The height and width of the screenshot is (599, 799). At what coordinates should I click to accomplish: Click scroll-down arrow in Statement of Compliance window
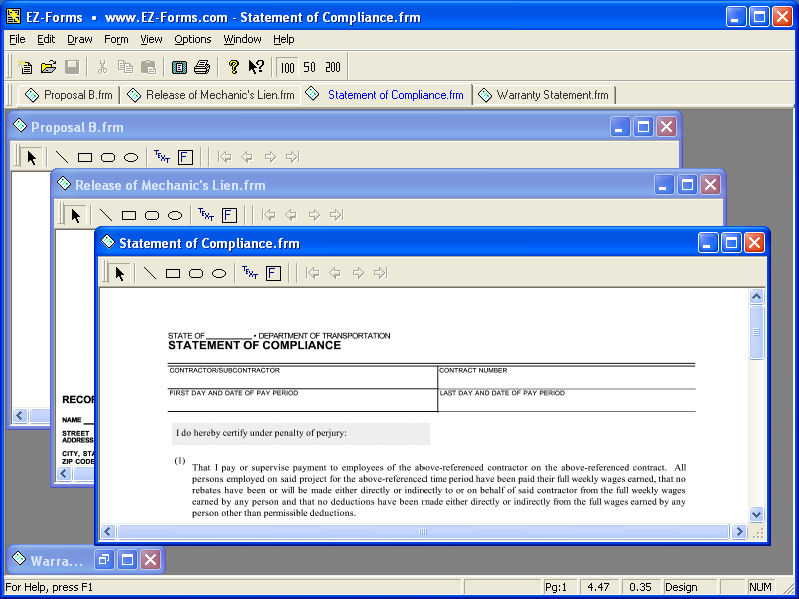click(756, 514)
